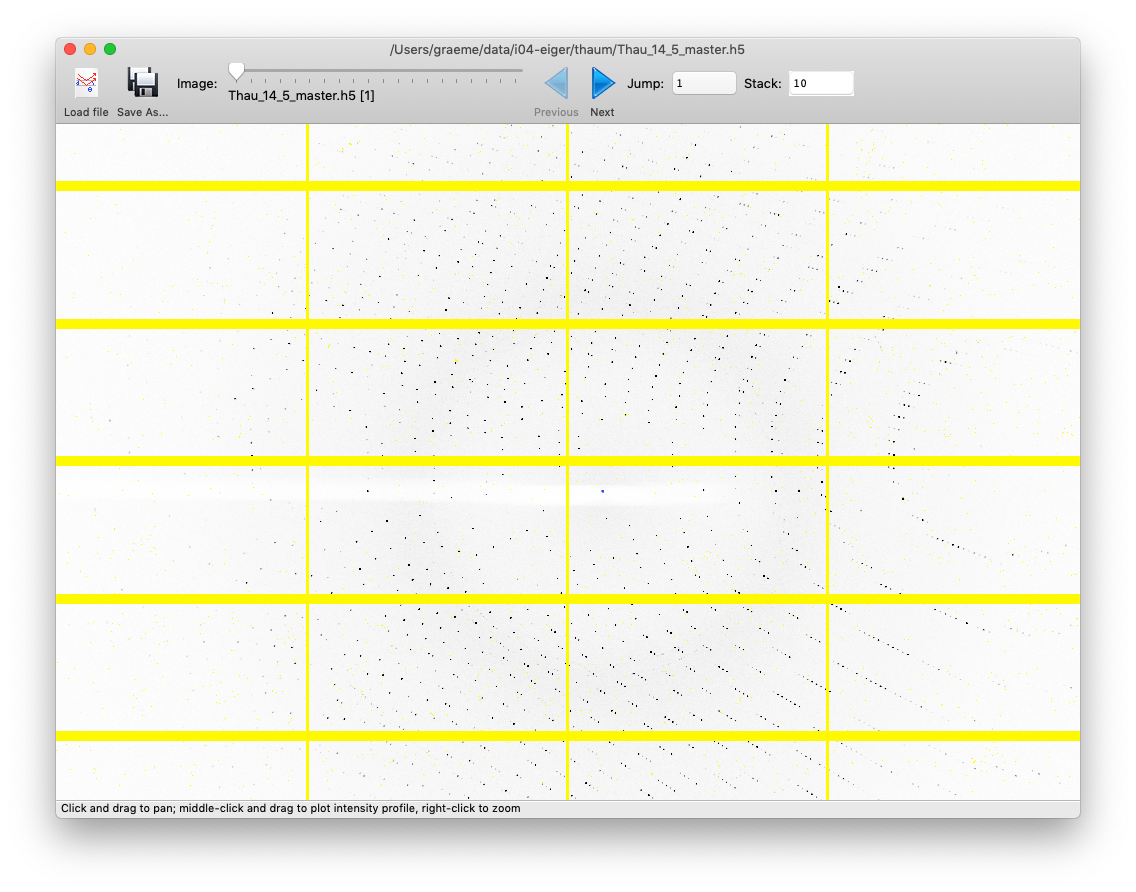Click the status bar help text
The image size is (1136, 892).
pyautogui.click(x=289, y=808)
